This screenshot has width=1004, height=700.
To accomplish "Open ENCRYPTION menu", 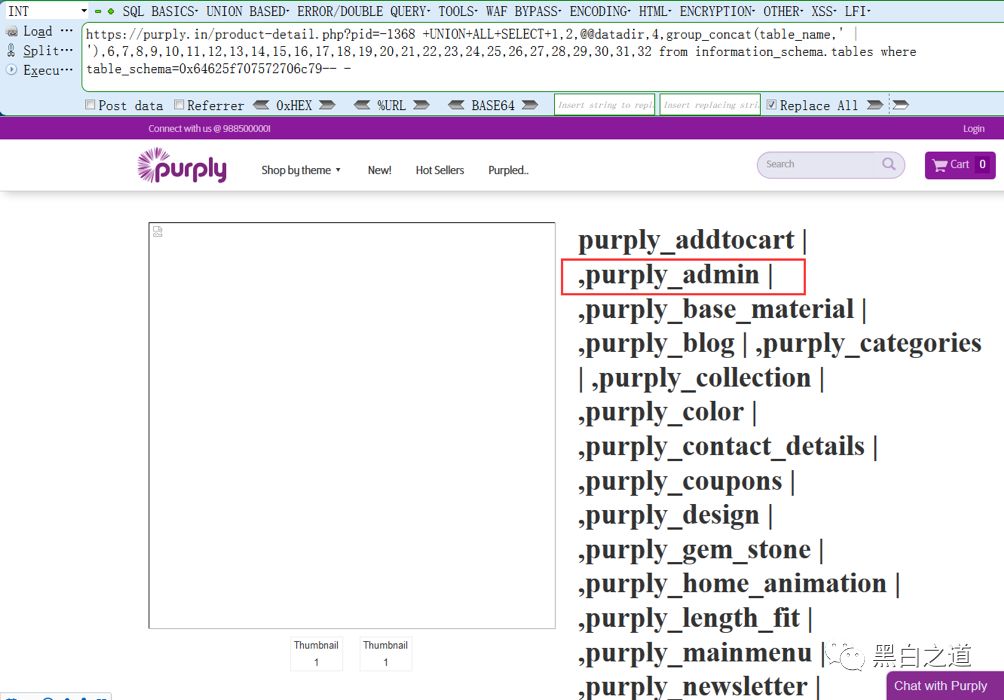I will coord(717,12).
